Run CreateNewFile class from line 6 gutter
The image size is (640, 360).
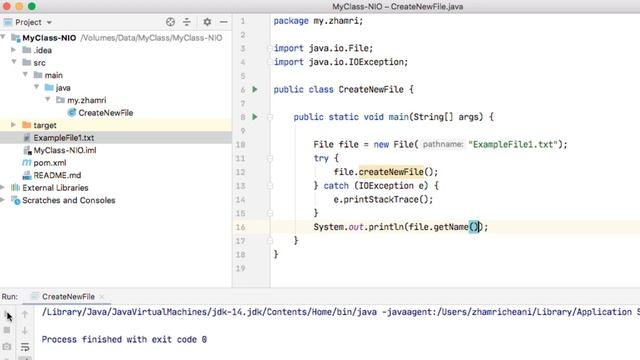[255, 89]
